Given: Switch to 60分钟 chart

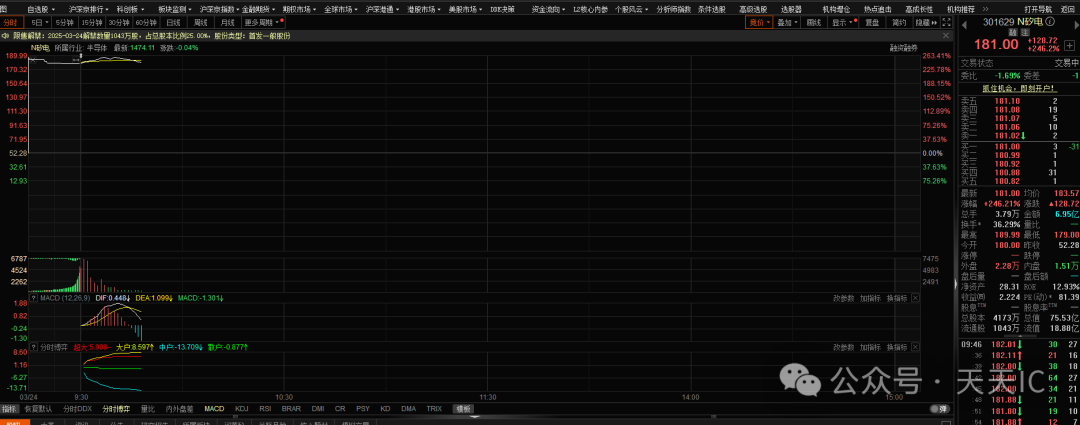Looking at the screenshot, I should (x=147, y=23).
